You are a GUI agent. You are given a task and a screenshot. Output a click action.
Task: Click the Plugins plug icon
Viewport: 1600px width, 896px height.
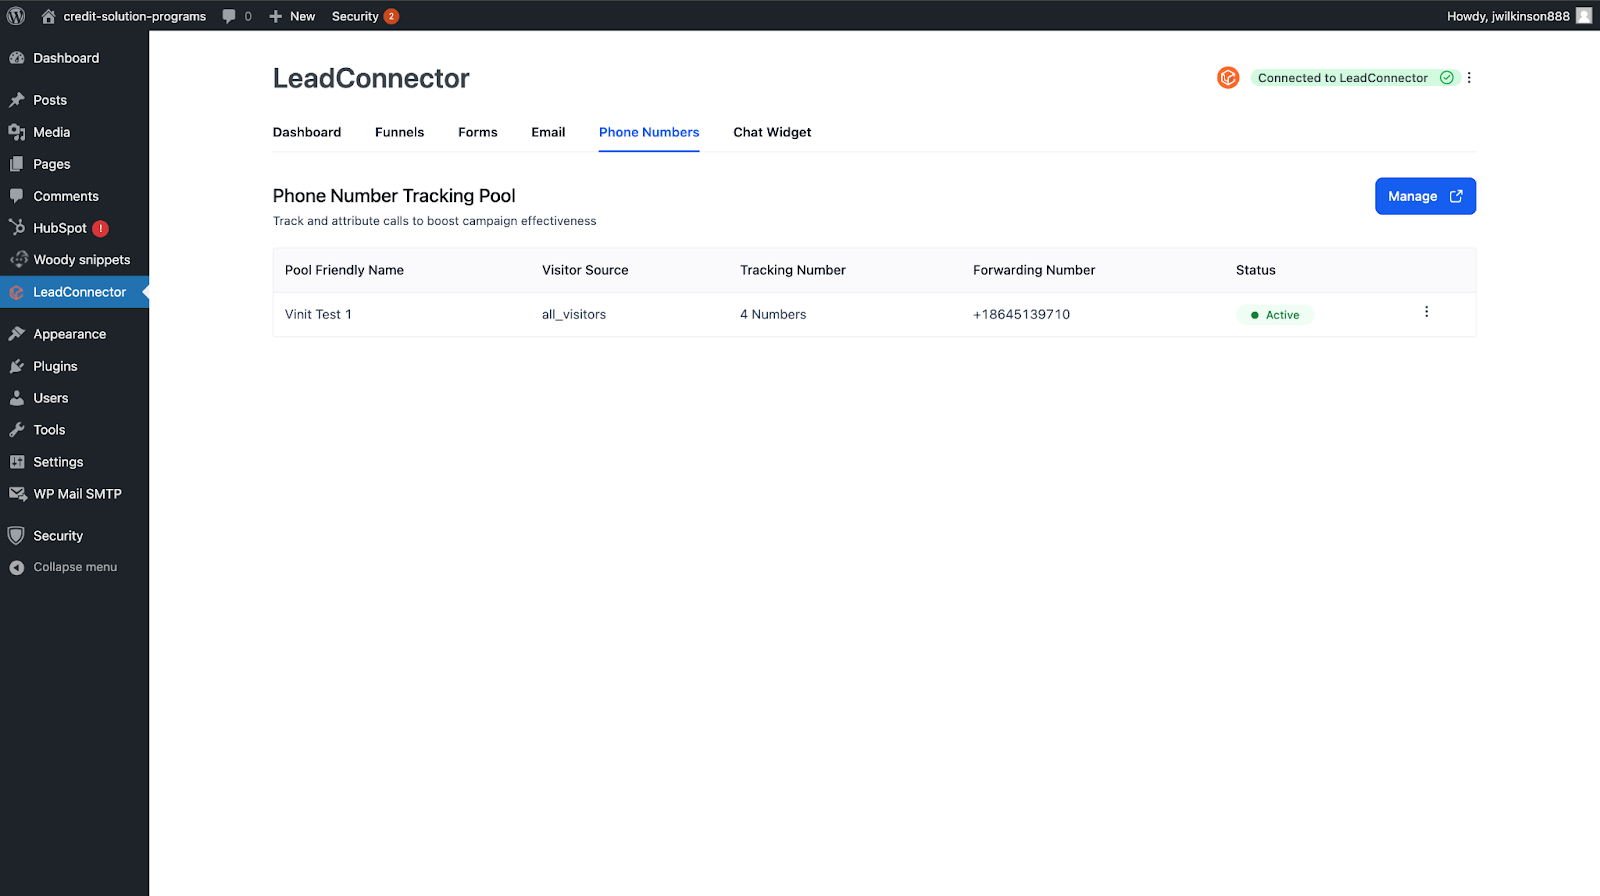17,366
